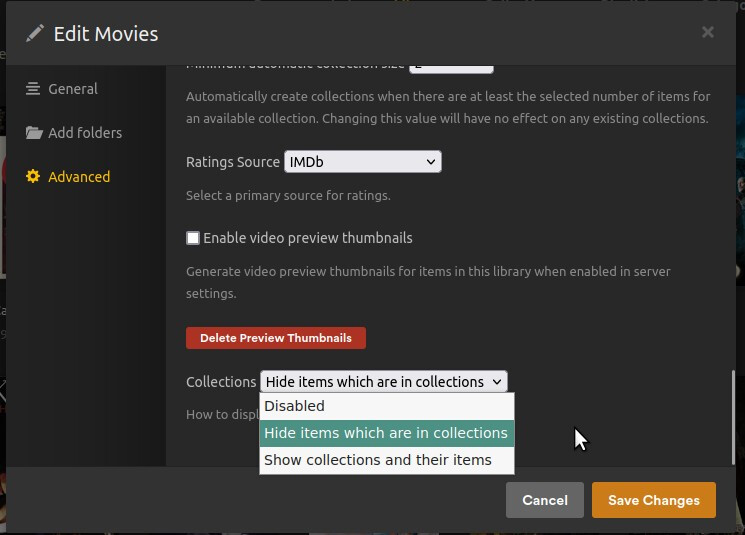Open the General settings section
Screen dimensions: 745x535
tap(73, 89)
